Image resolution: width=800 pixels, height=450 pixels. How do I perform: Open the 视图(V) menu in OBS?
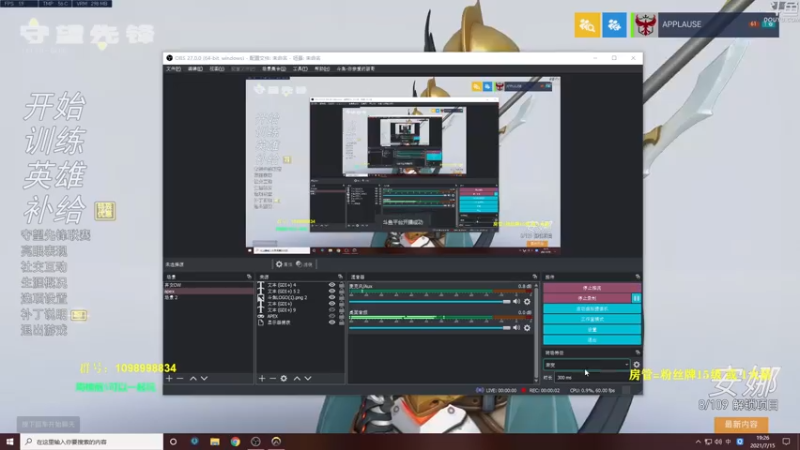[x=217, y=69]
